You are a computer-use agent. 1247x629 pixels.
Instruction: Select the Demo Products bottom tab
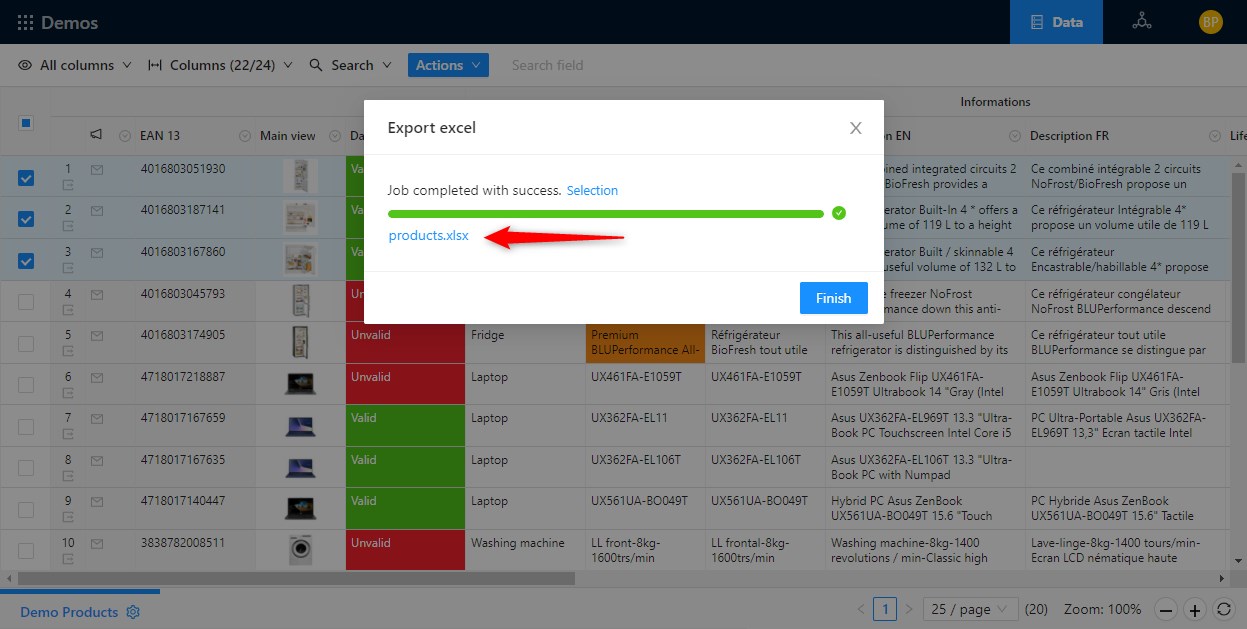click(69, 612)
